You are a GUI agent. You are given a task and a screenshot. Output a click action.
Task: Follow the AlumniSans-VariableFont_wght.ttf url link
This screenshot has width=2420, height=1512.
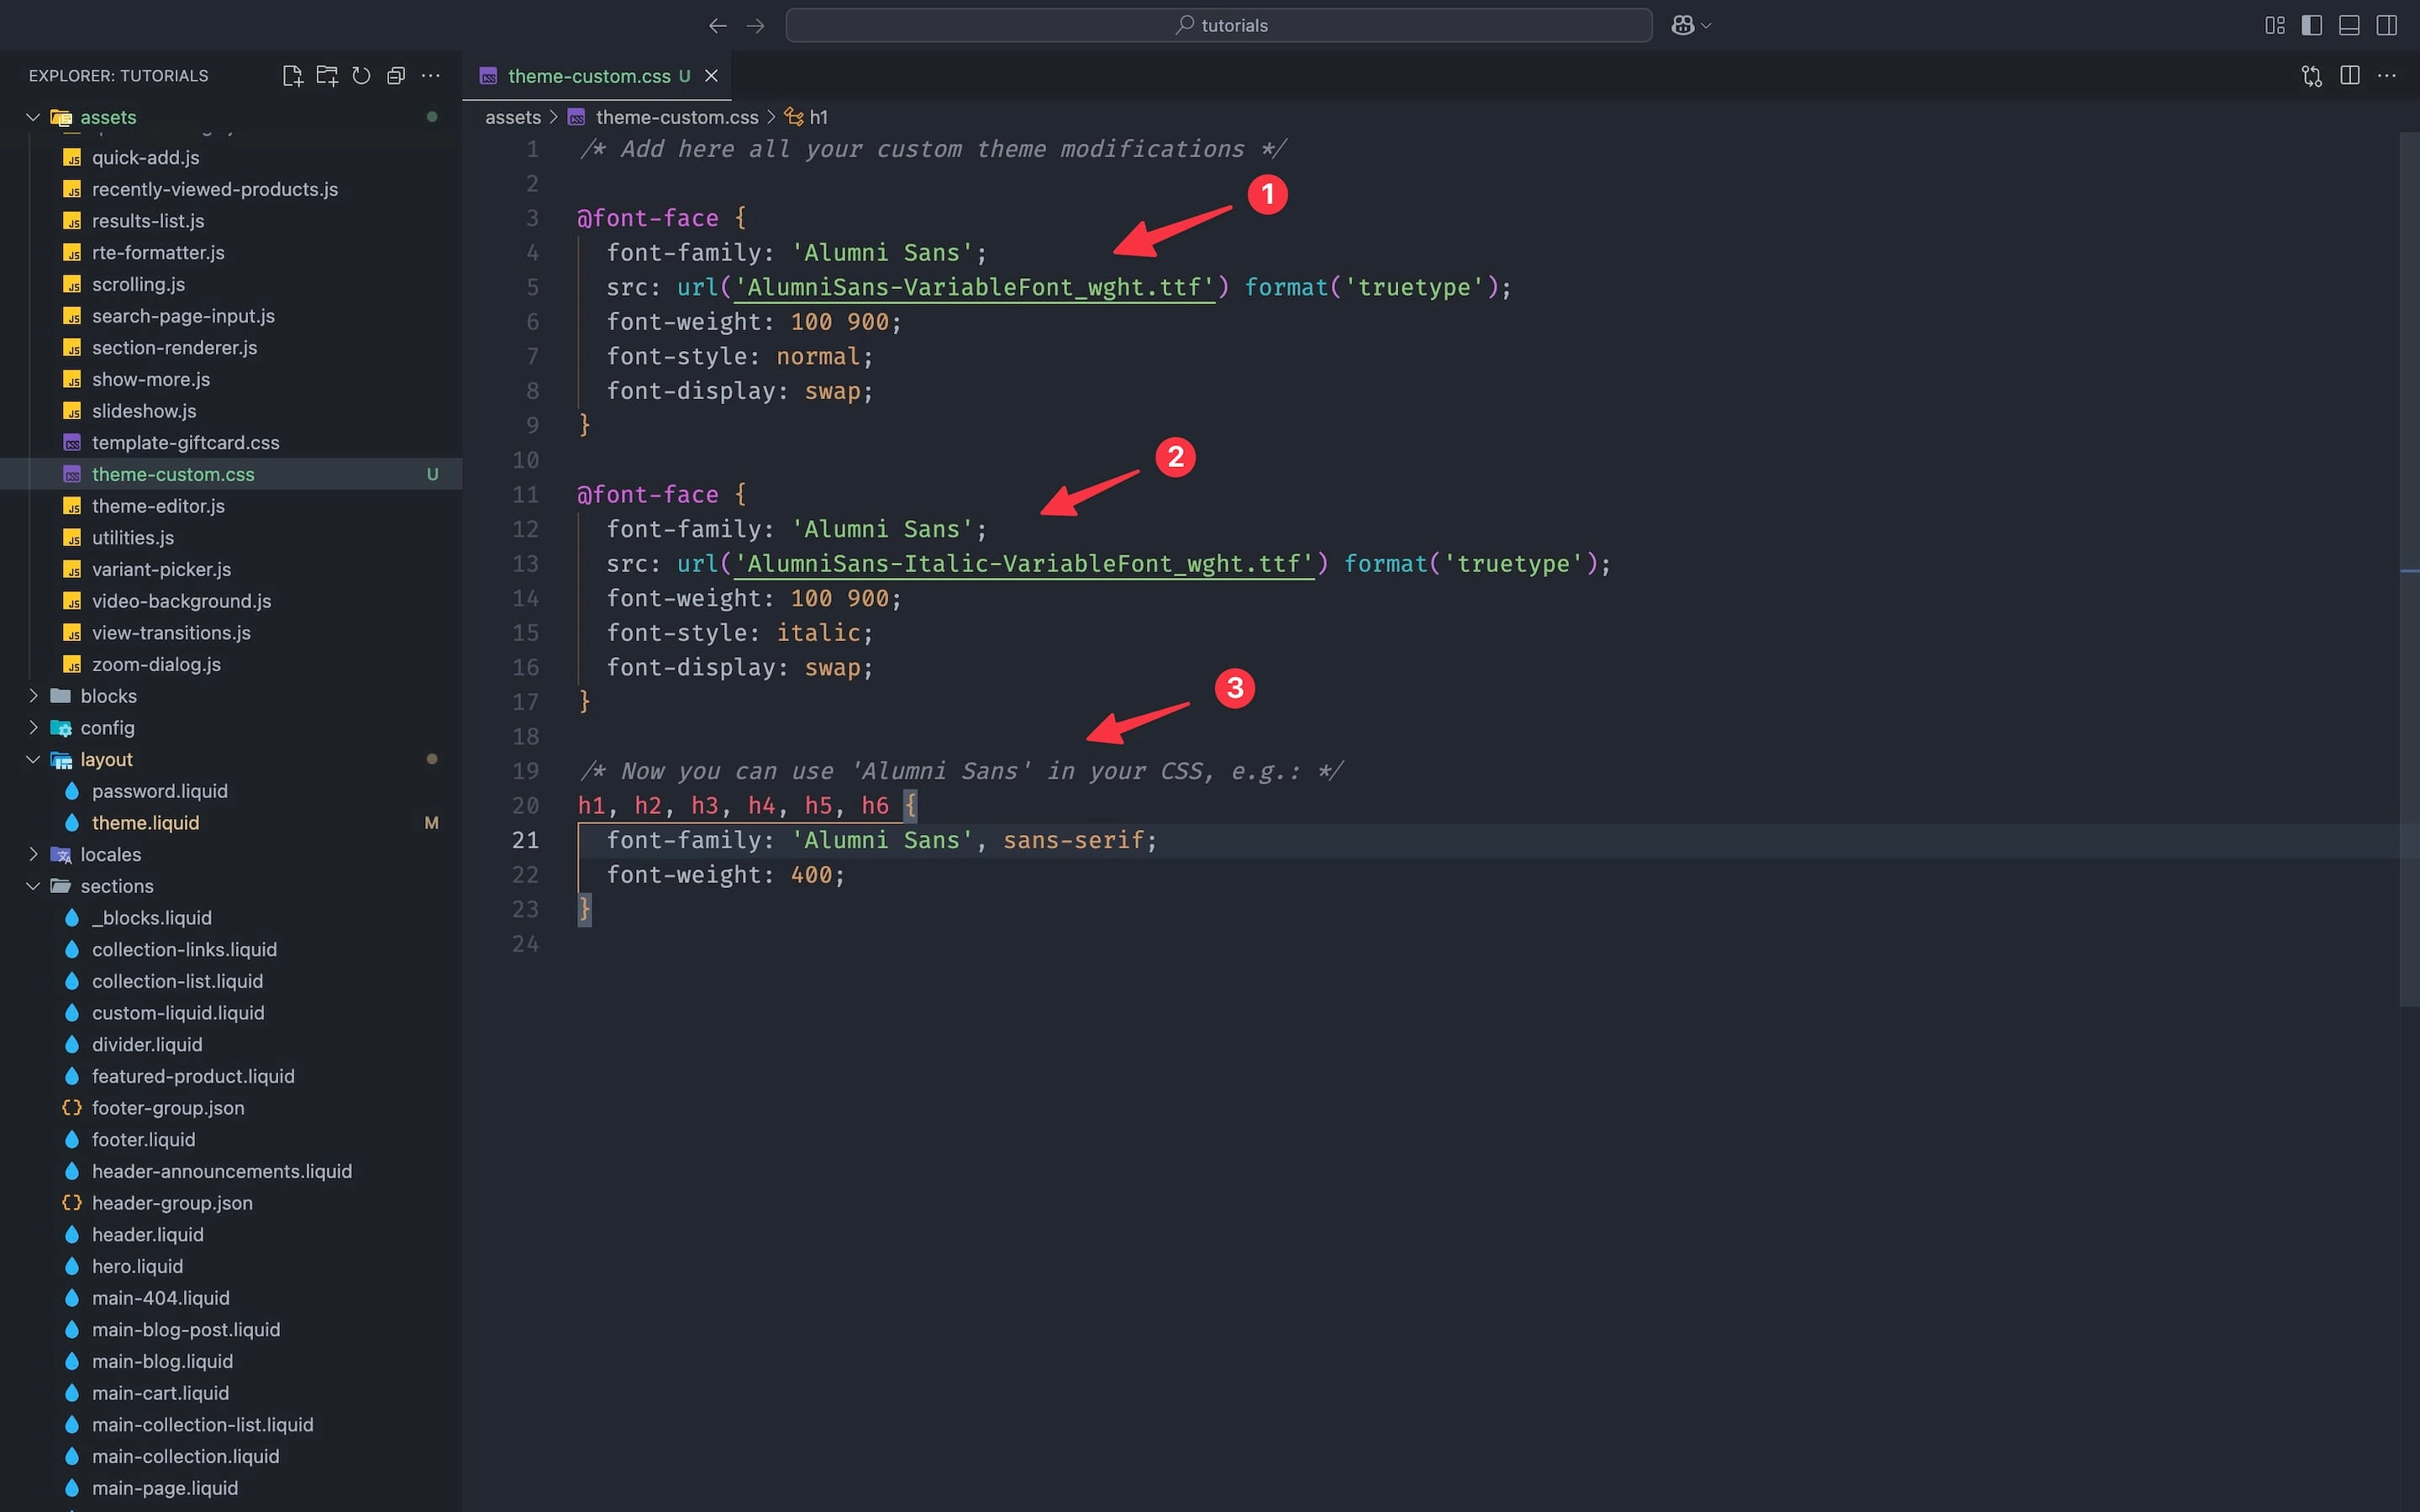click(974, 288)
